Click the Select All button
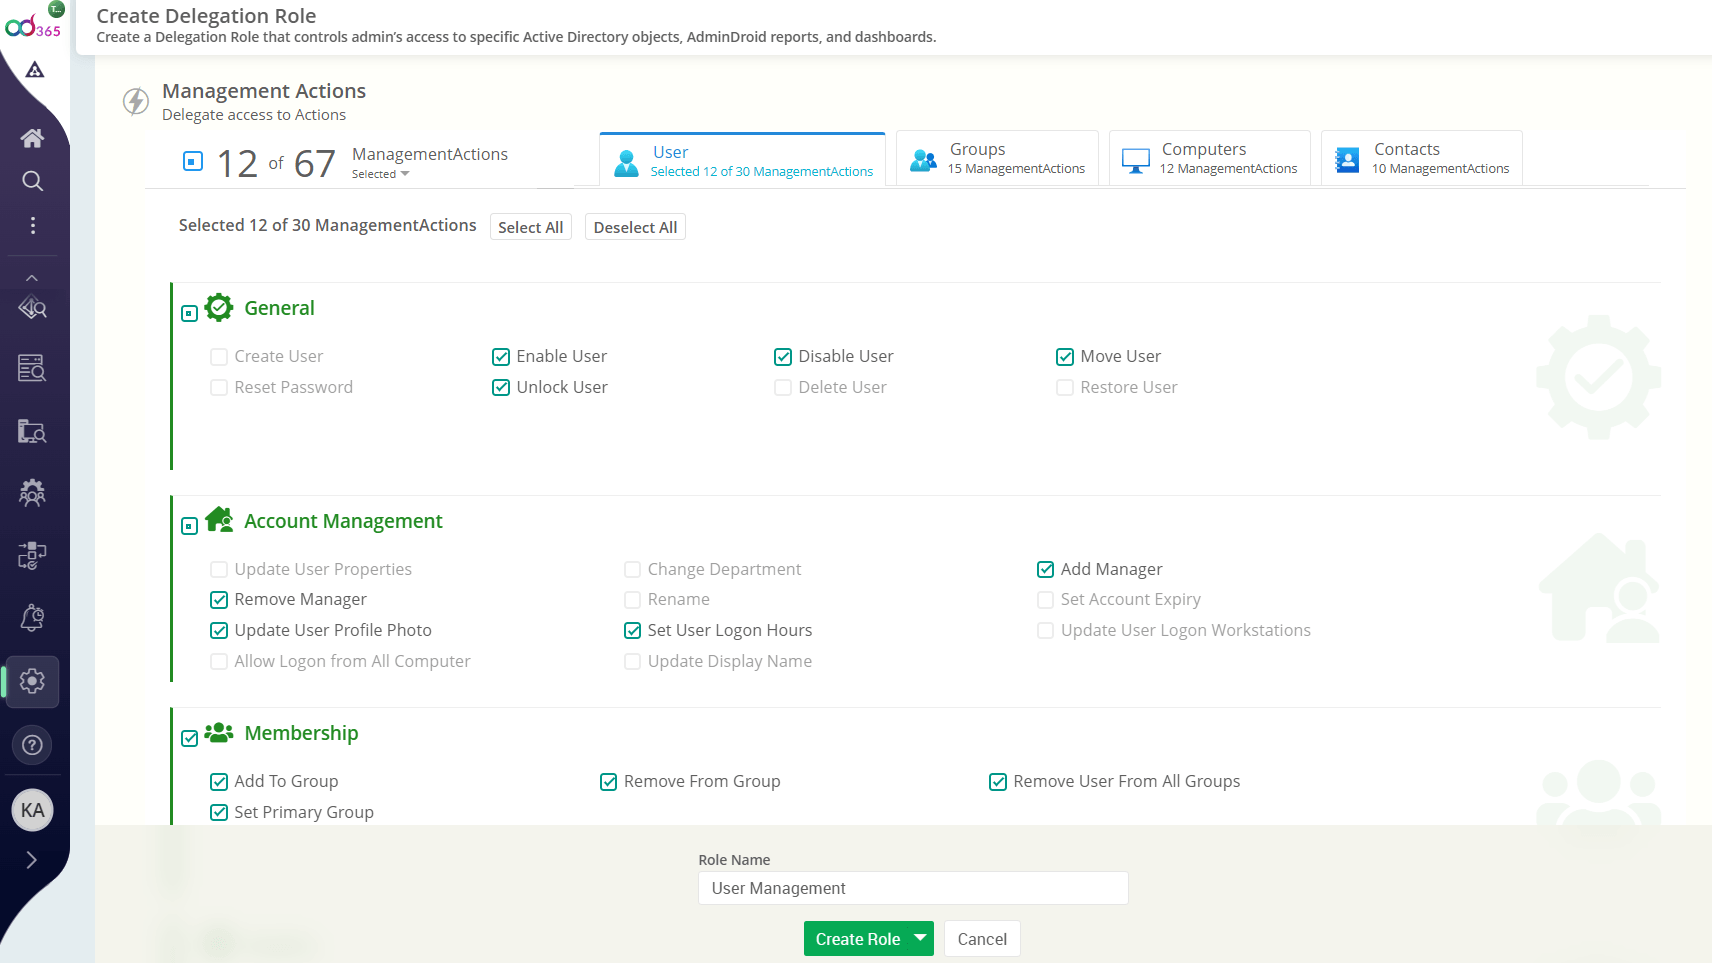The width and height of the screenshot is (1712, 963). click(531, 227)
